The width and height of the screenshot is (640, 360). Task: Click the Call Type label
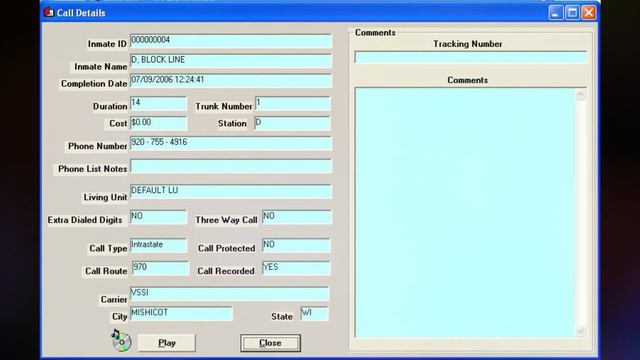pos(108,249)
